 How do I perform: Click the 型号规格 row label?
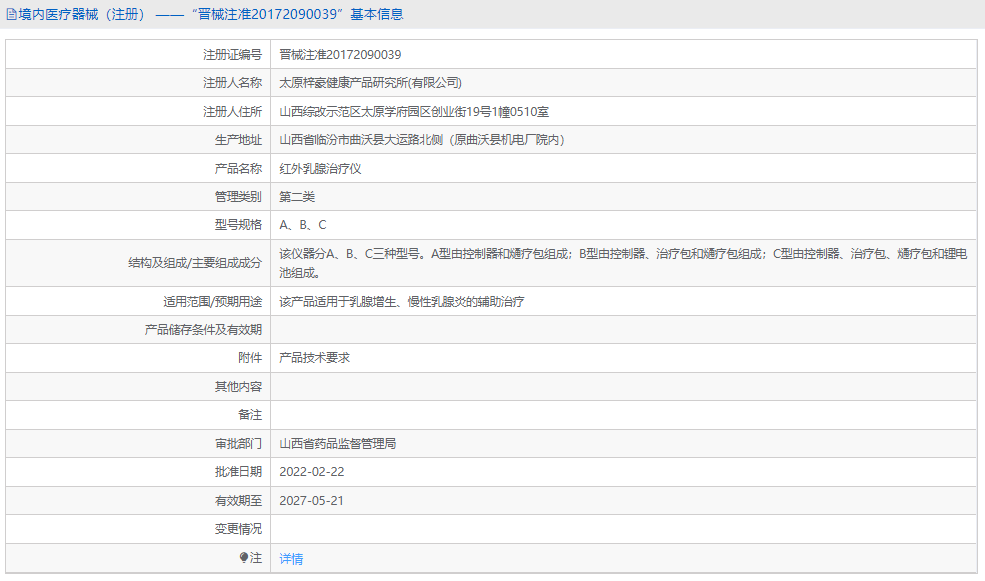pos(238,225)
